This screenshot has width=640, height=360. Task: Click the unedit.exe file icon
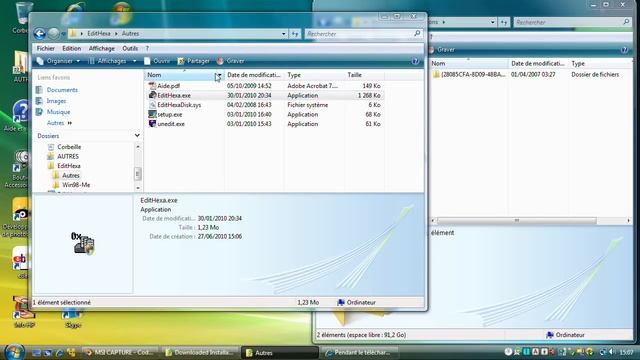tap(152, 124)
